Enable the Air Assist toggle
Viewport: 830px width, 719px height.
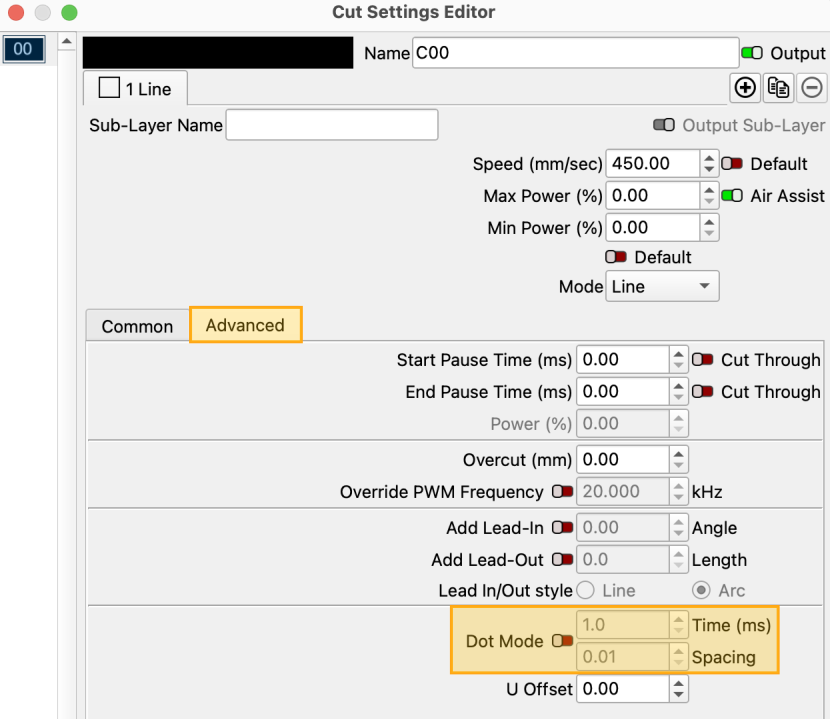(x=732, y=196)
